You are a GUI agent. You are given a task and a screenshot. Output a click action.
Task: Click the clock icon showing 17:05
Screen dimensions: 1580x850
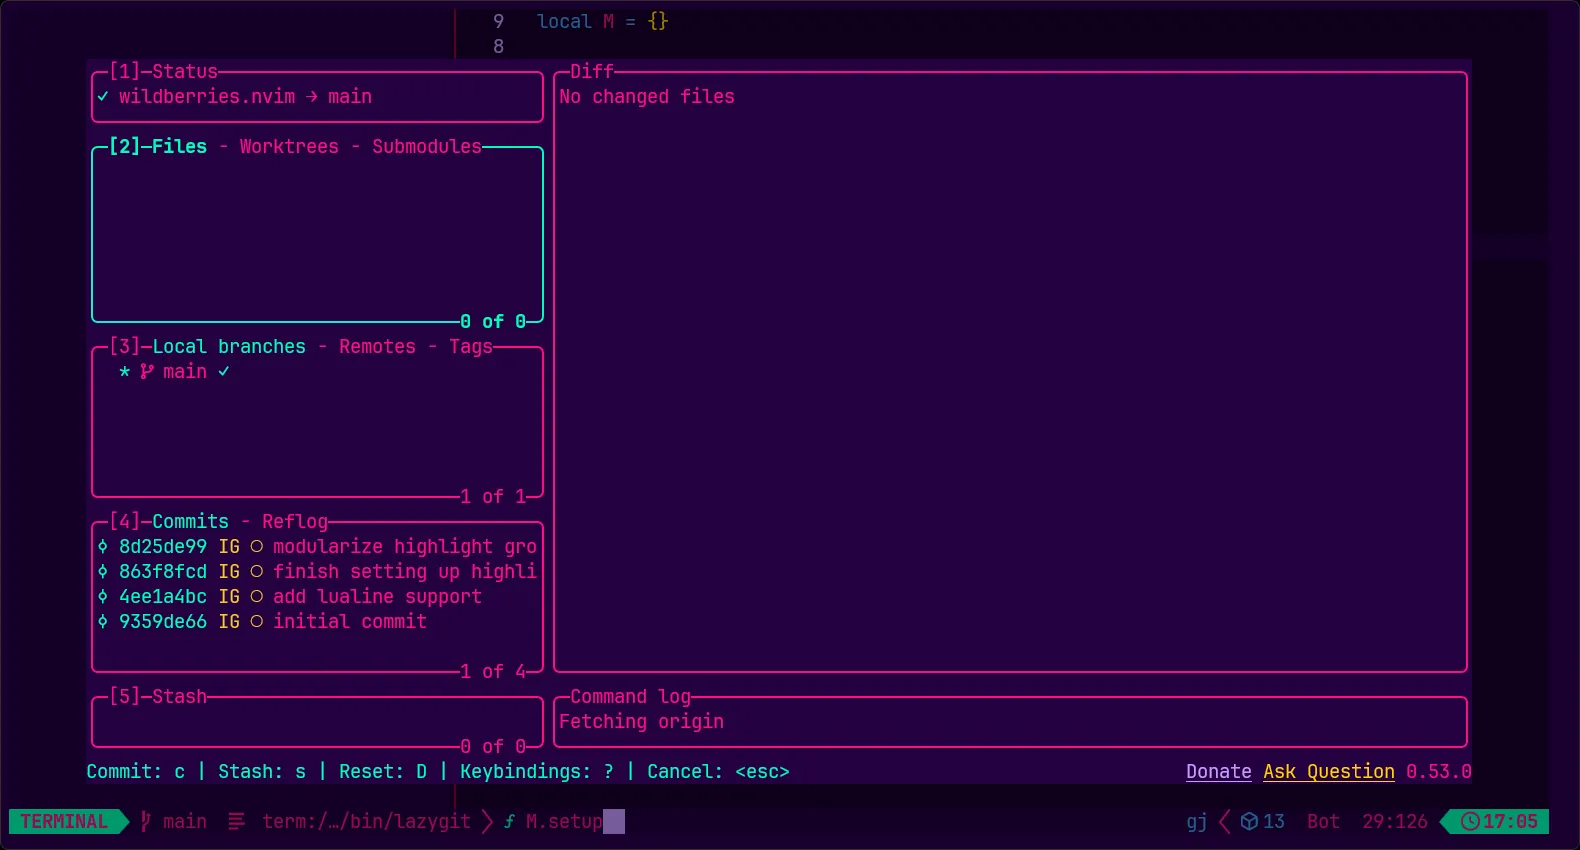[x=1469, y=821]
